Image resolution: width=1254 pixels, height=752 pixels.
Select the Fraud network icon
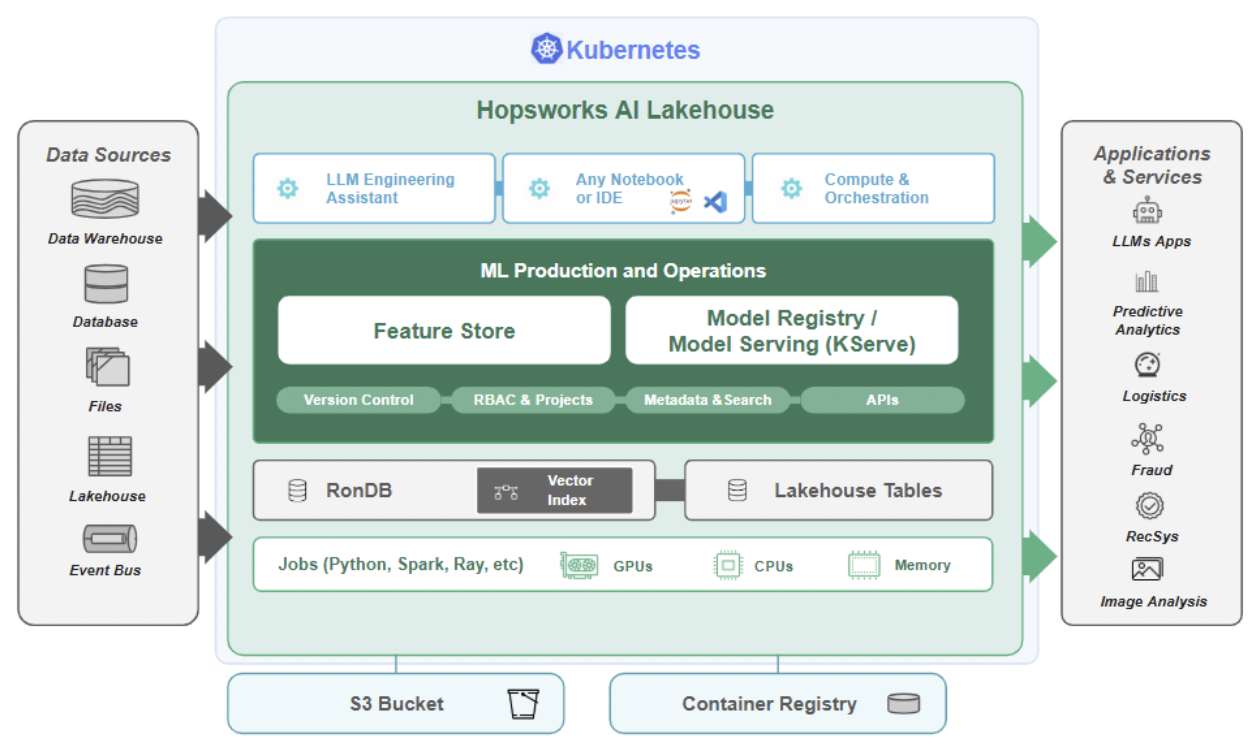[x=1147, y=439]
